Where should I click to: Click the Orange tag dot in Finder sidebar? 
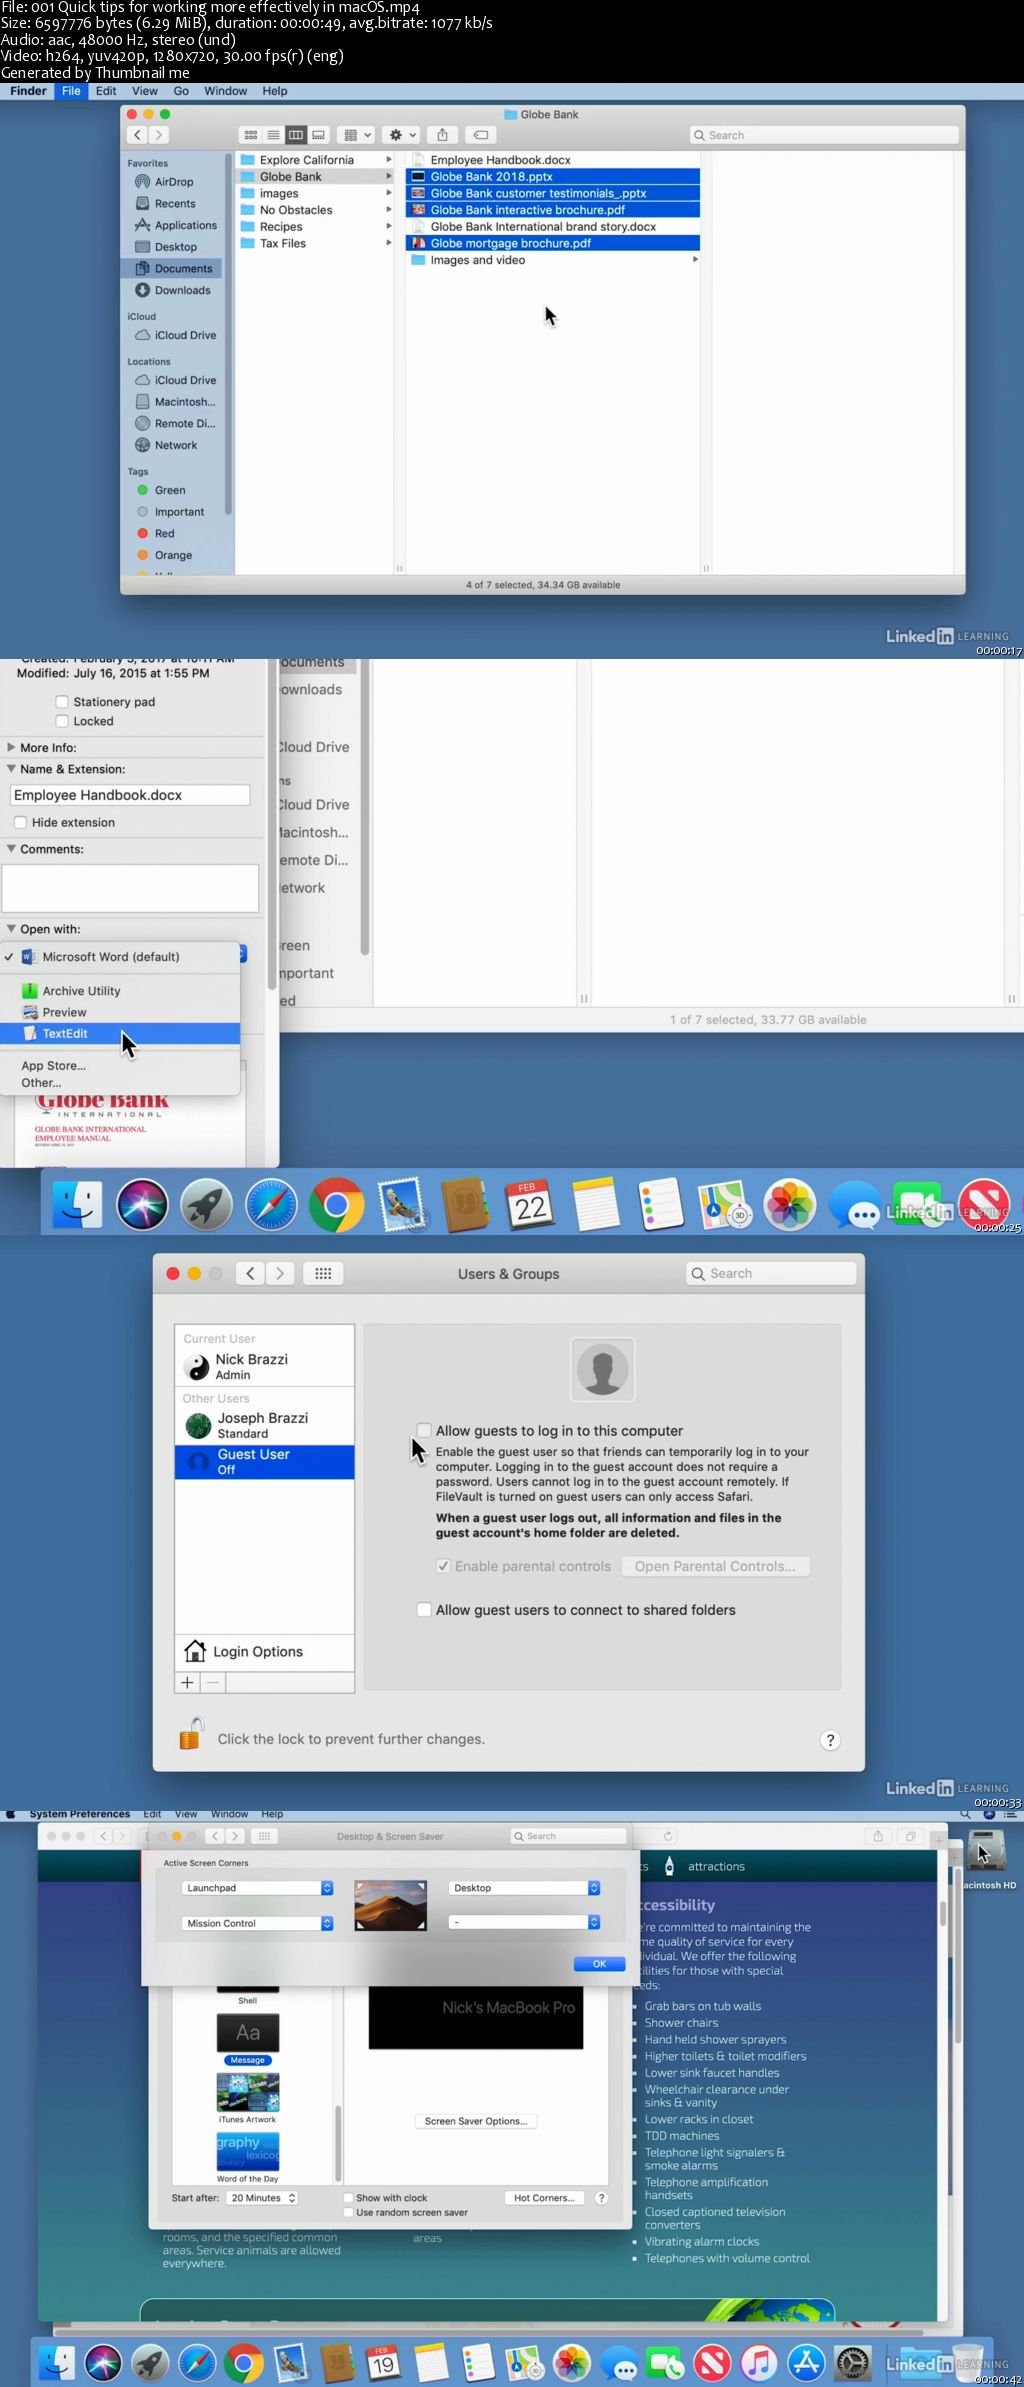pos(143,555)
